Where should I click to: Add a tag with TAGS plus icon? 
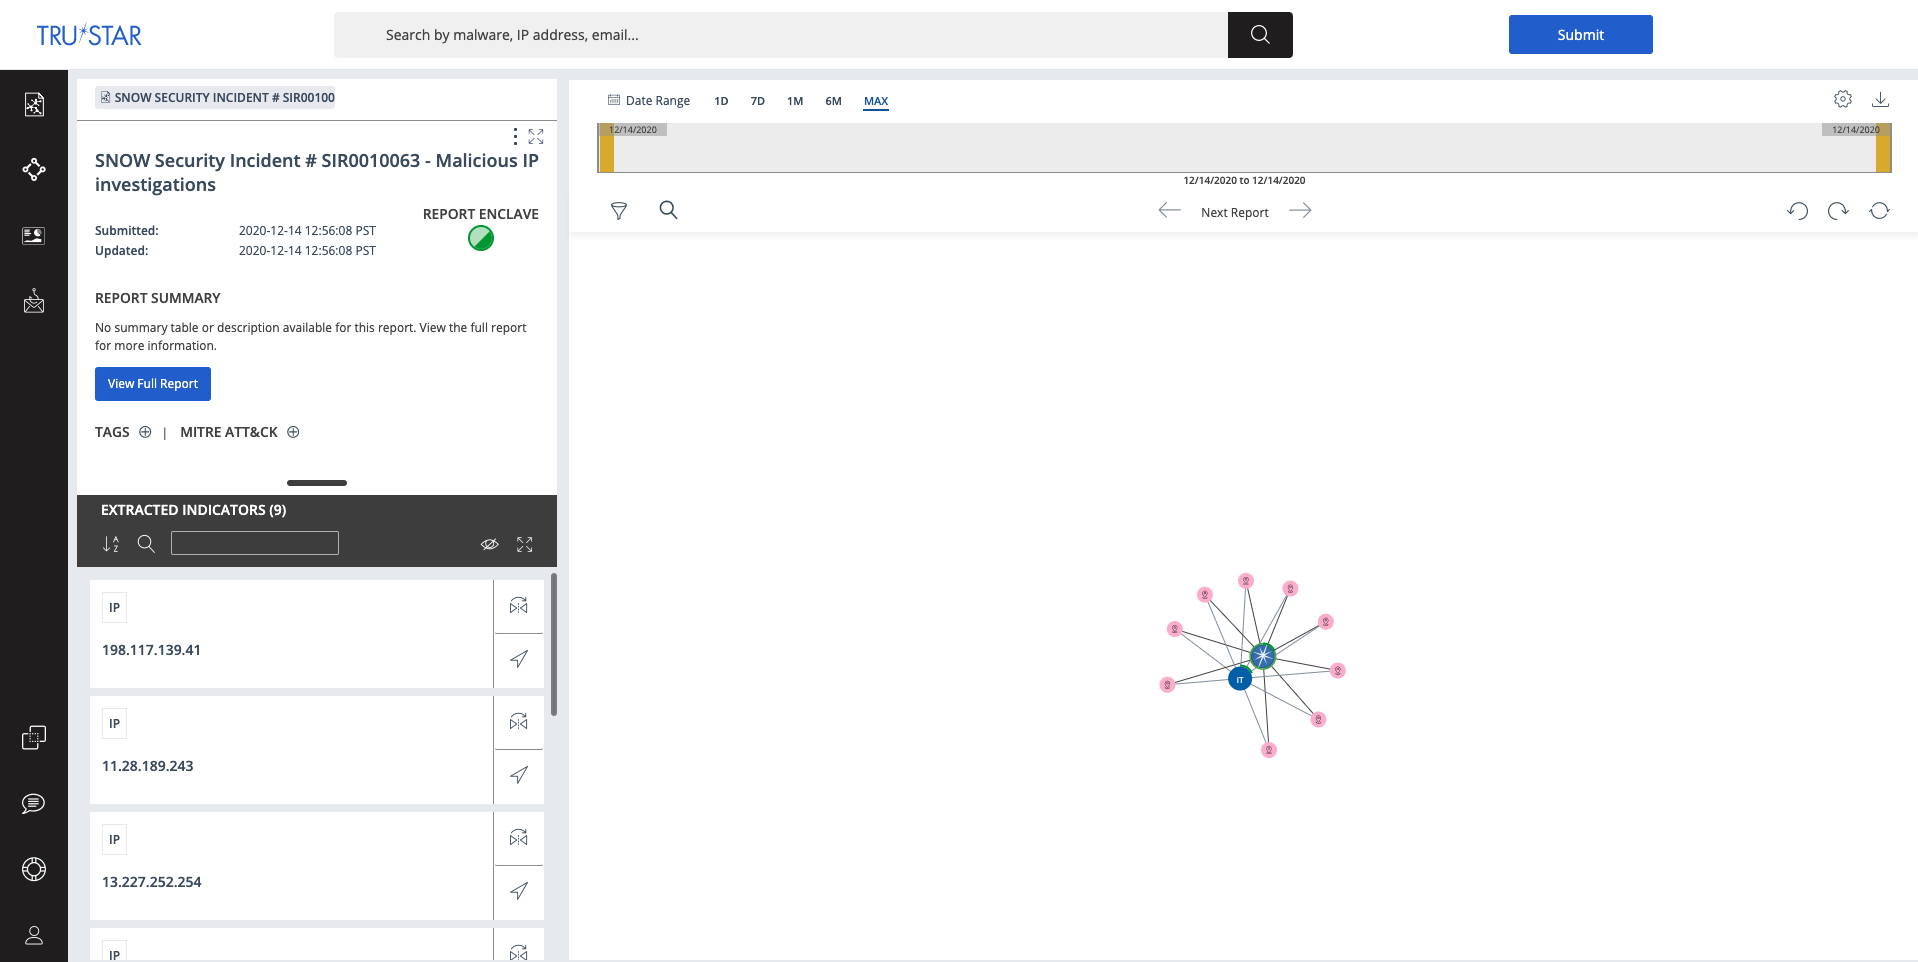(145, 432)
